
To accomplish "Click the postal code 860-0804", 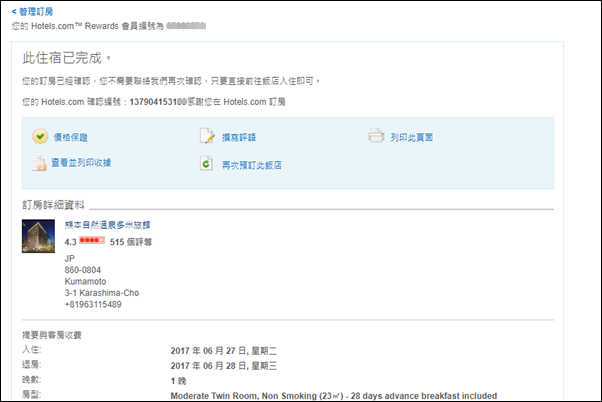I will point(83,270).
